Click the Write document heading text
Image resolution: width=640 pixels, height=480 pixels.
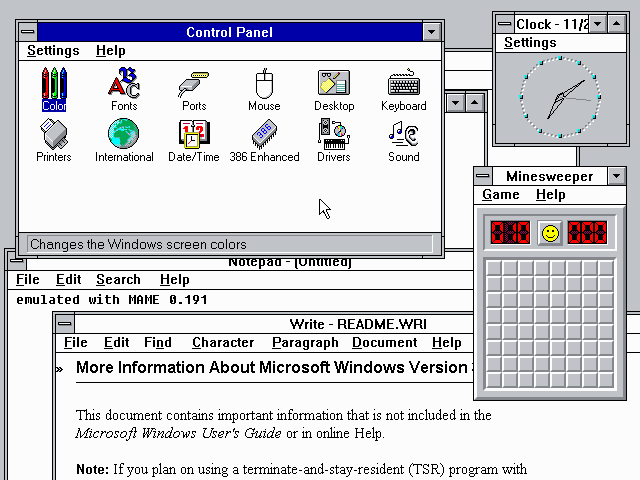coord(274,367)
